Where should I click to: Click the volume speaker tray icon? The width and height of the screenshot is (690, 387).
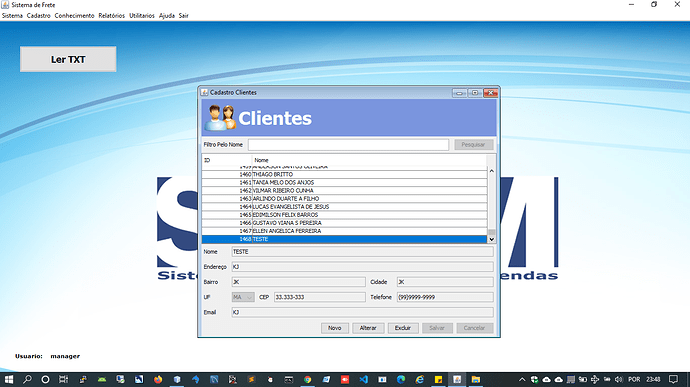click(x=619, y=379)
